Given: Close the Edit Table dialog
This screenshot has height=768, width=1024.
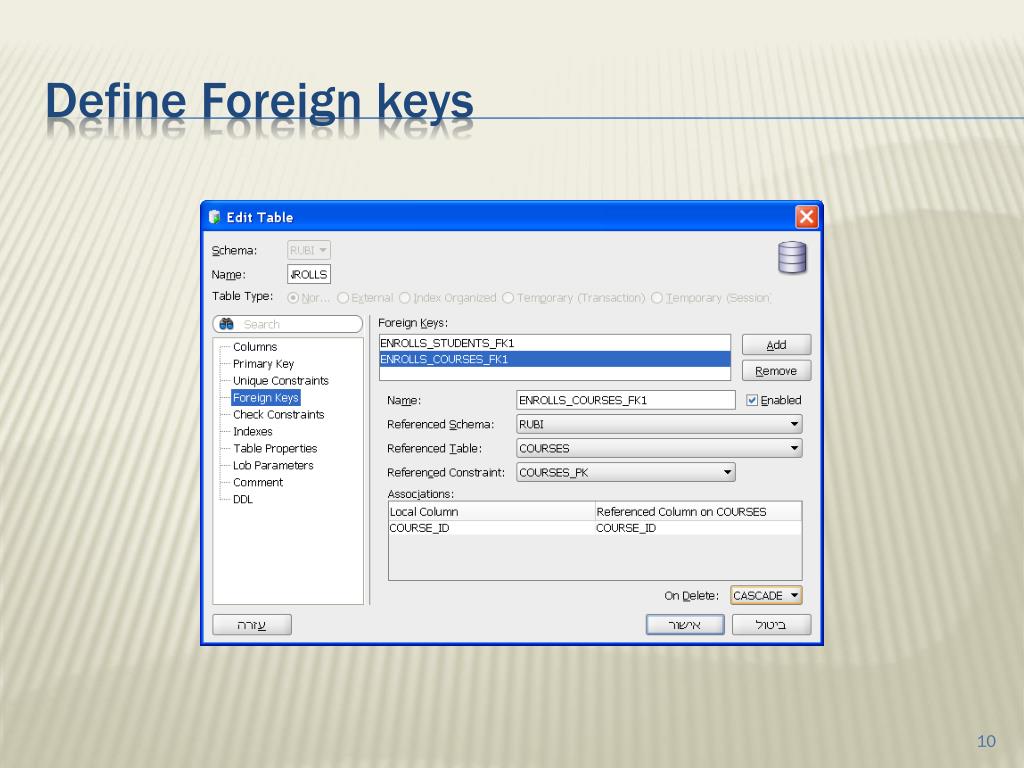Looking at the screenshot, I should coord(807,217).
